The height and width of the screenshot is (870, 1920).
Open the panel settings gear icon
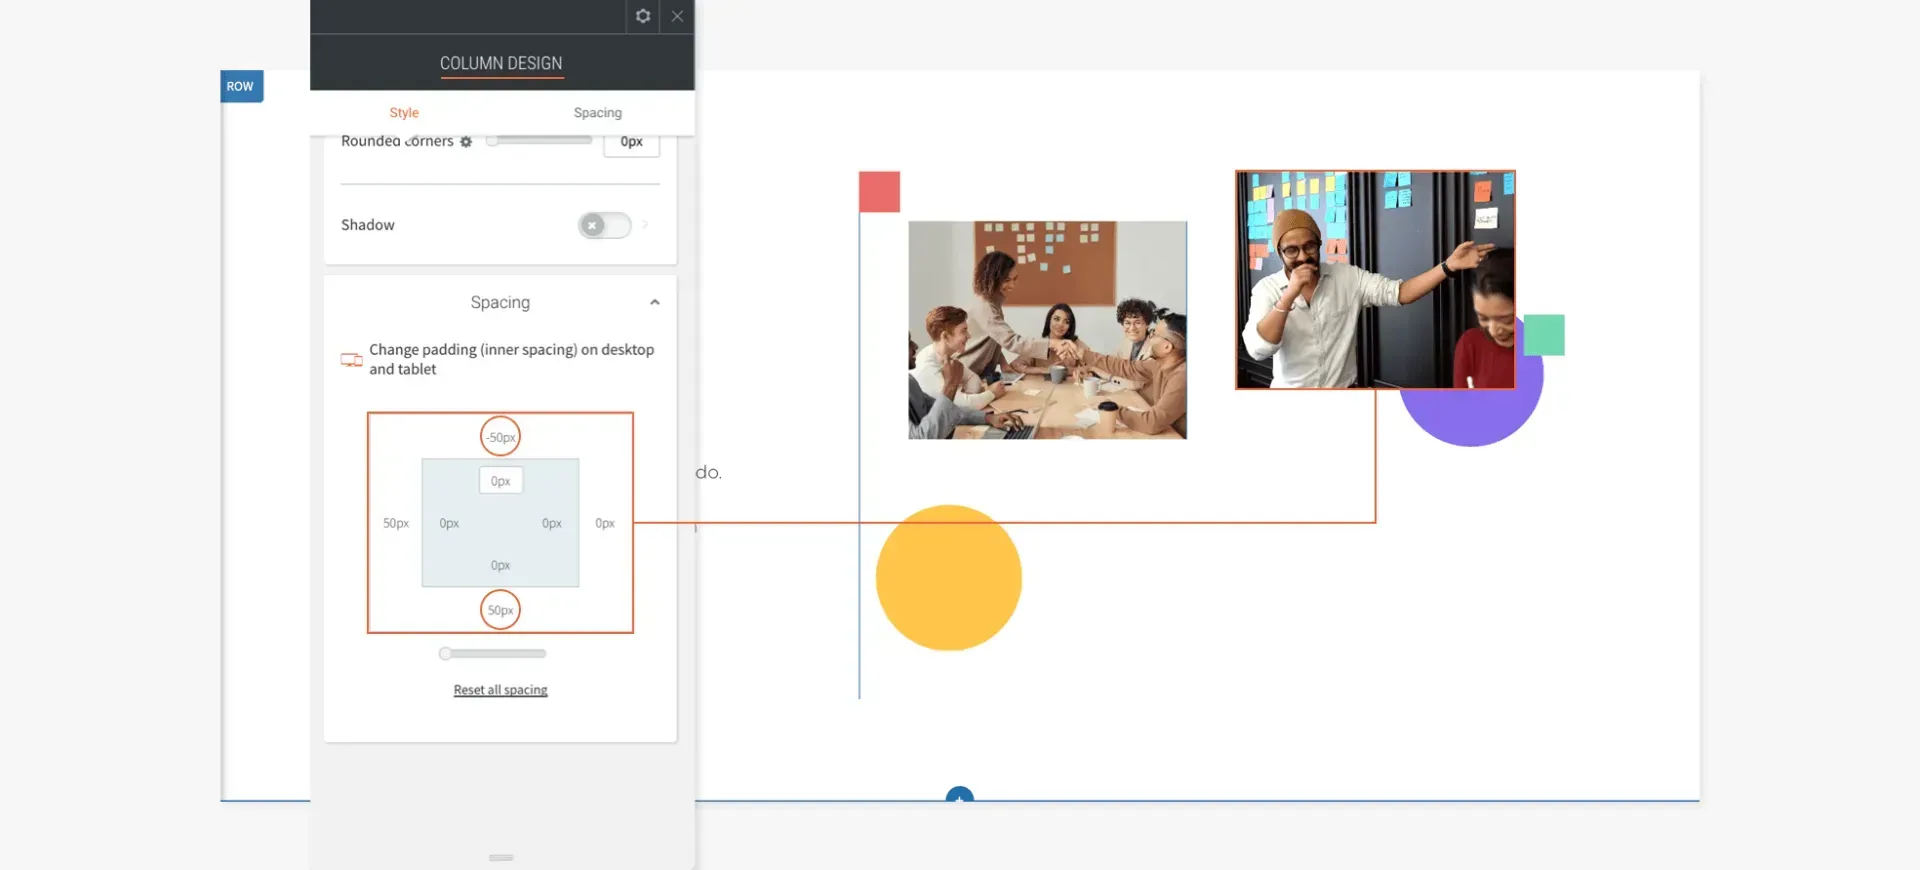643,16
